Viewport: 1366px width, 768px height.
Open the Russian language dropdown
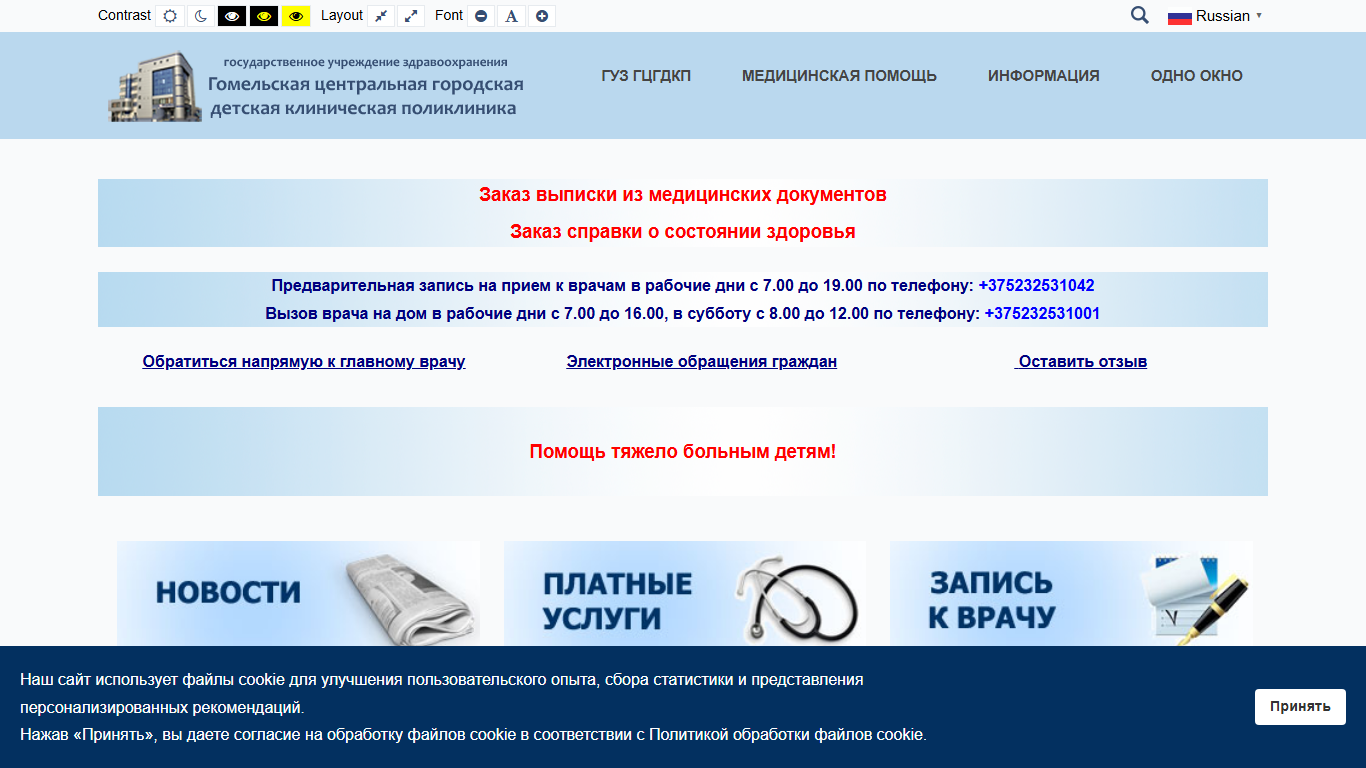[1215, 16]
